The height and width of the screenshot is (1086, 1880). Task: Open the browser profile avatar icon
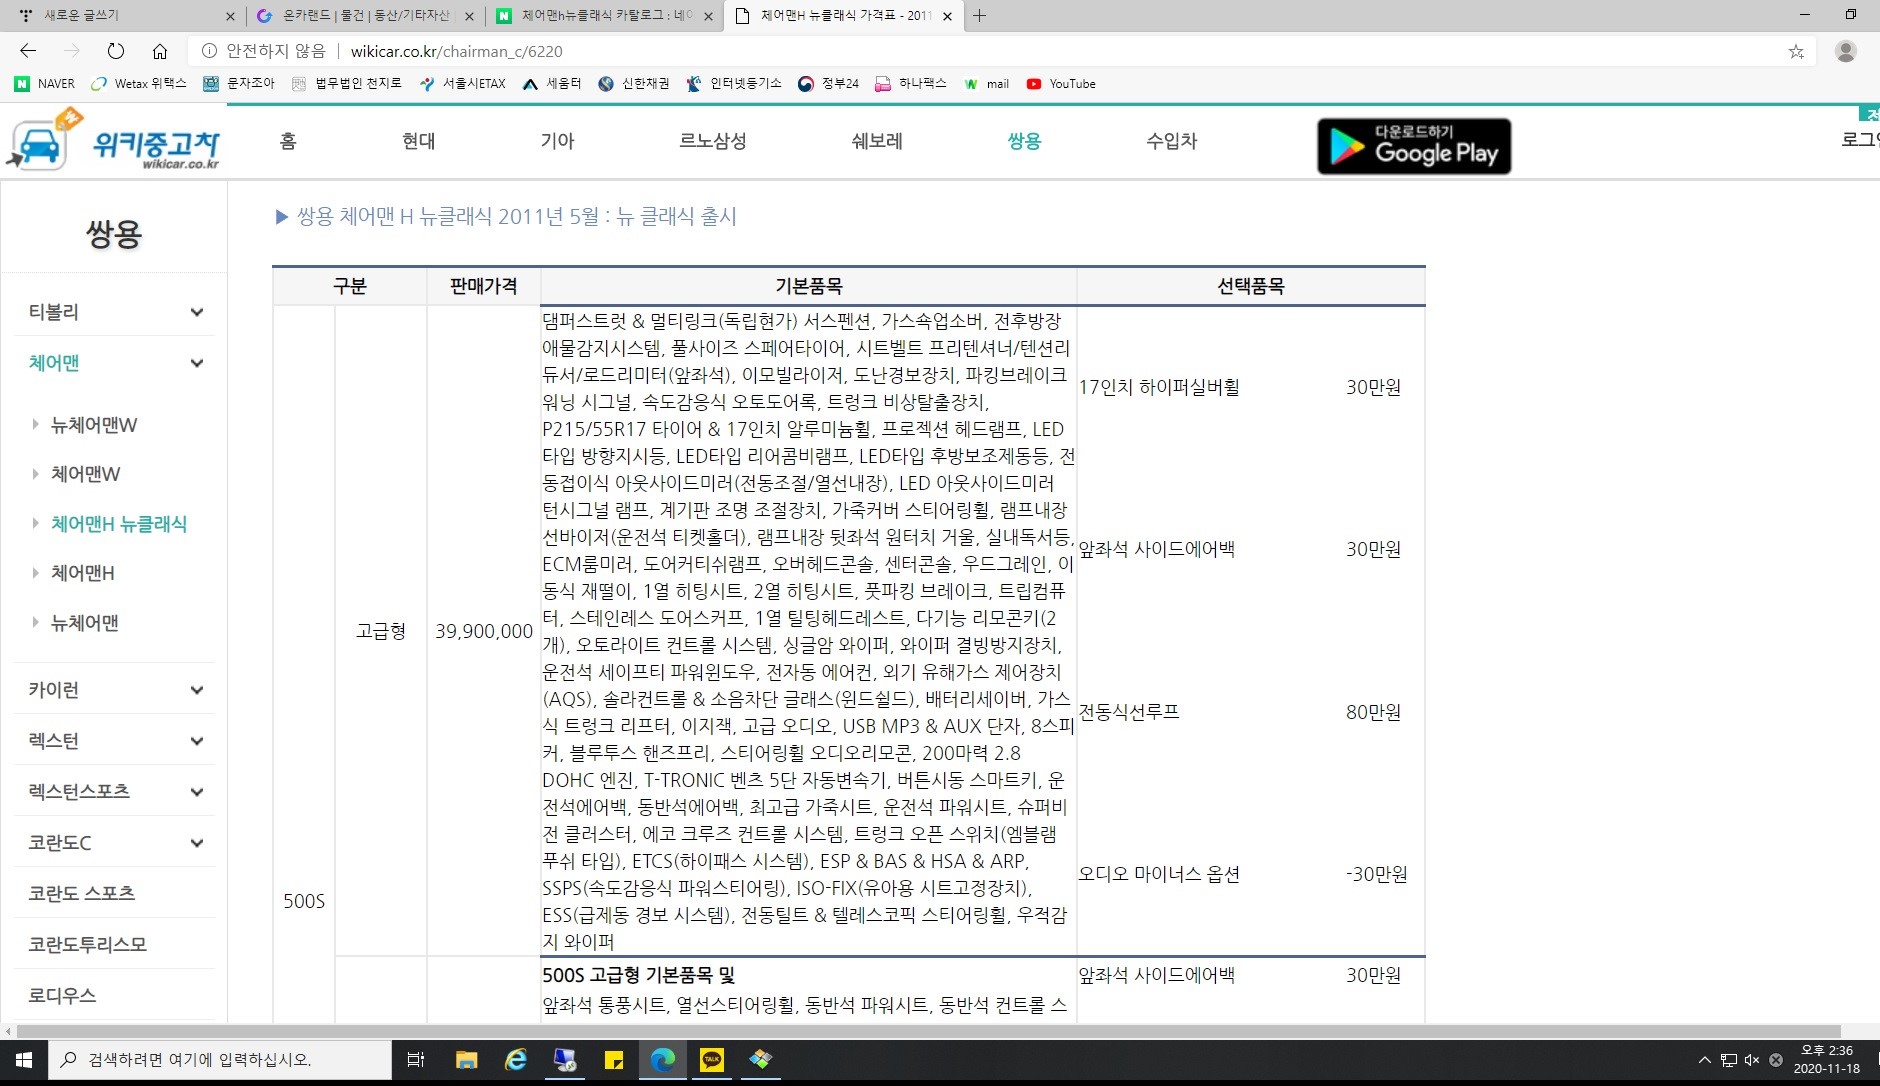pos(1846,51)
